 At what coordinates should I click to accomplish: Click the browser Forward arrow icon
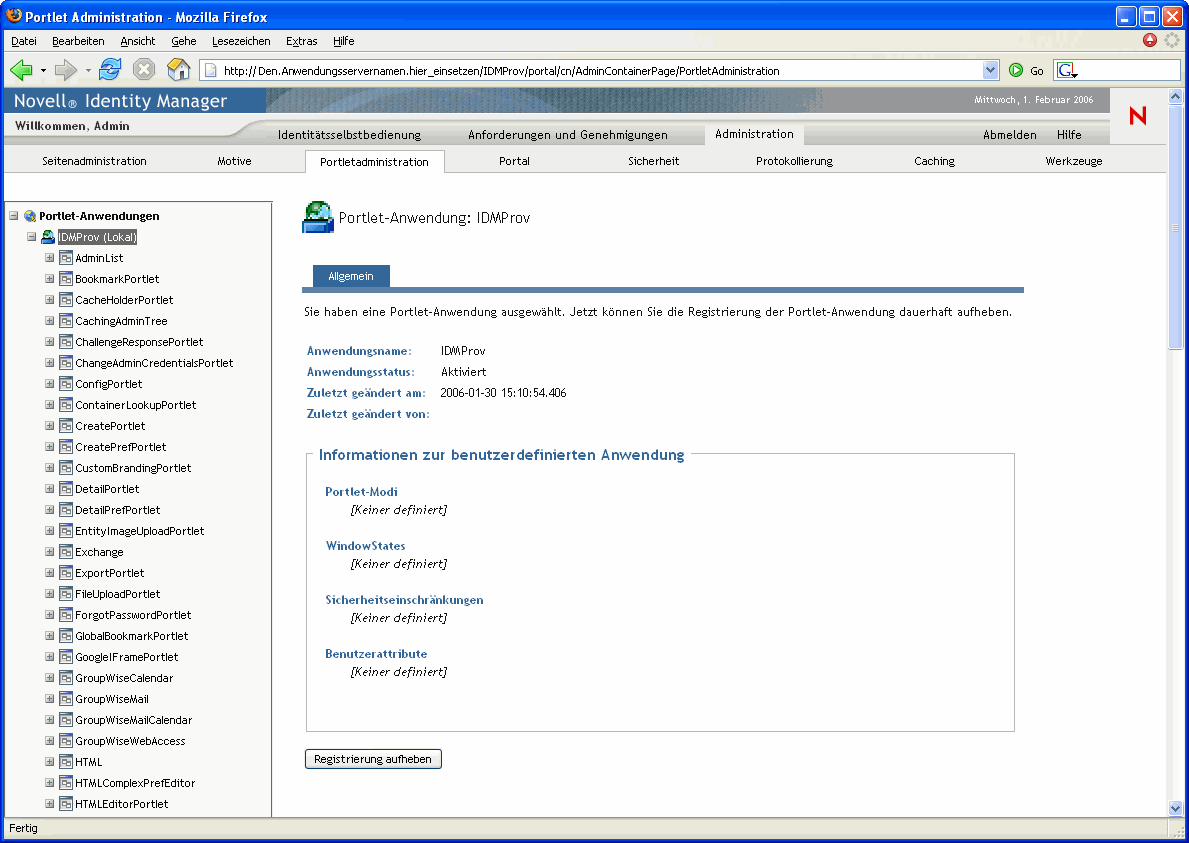pos(66,71)
